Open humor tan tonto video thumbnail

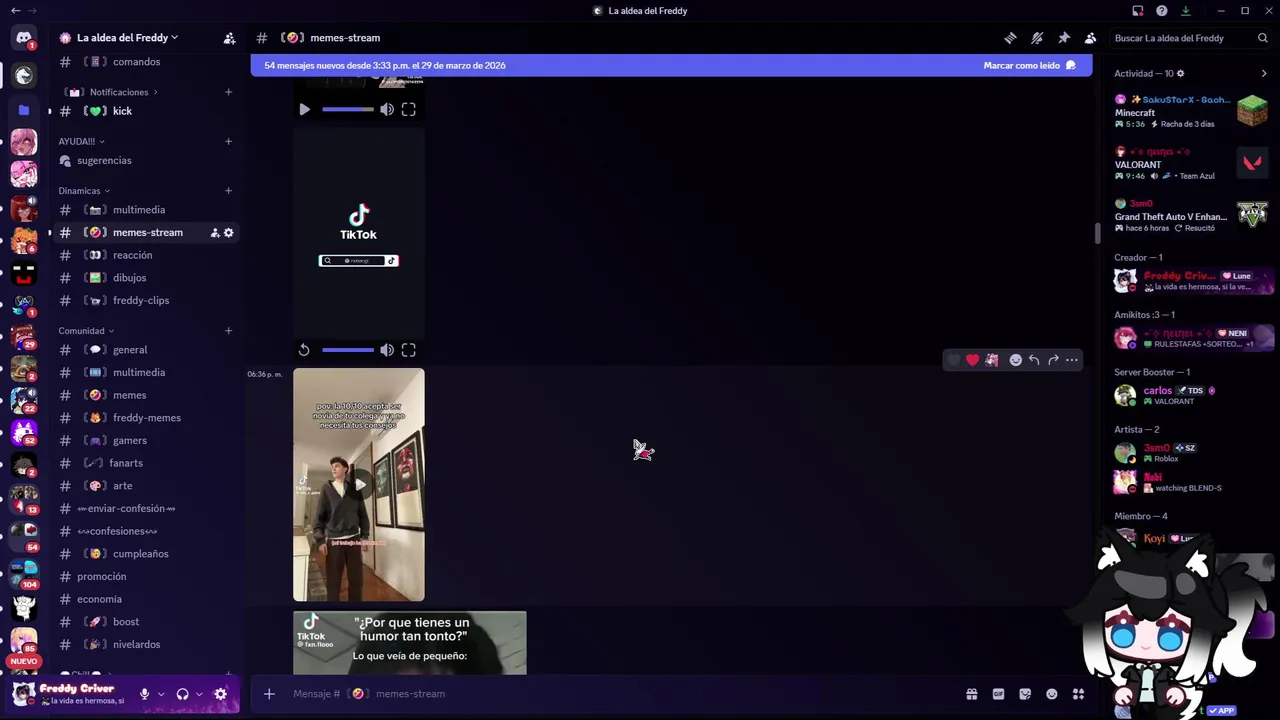[x=410, y=643]
